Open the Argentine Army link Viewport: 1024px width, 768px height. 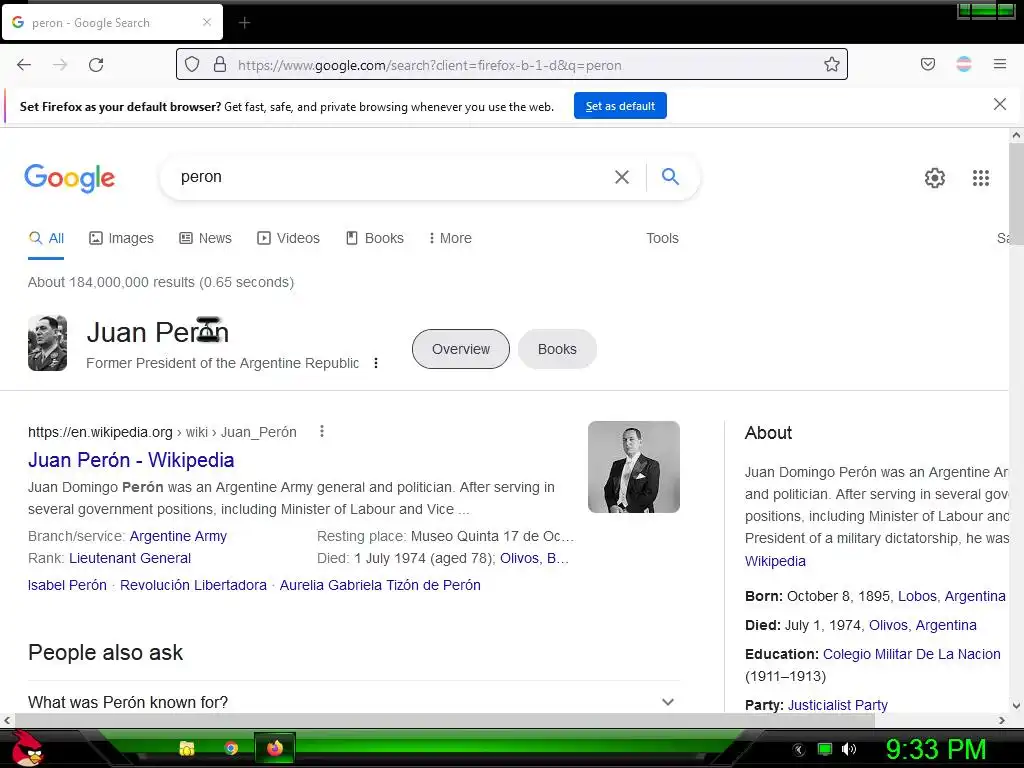tap(178, 536)
